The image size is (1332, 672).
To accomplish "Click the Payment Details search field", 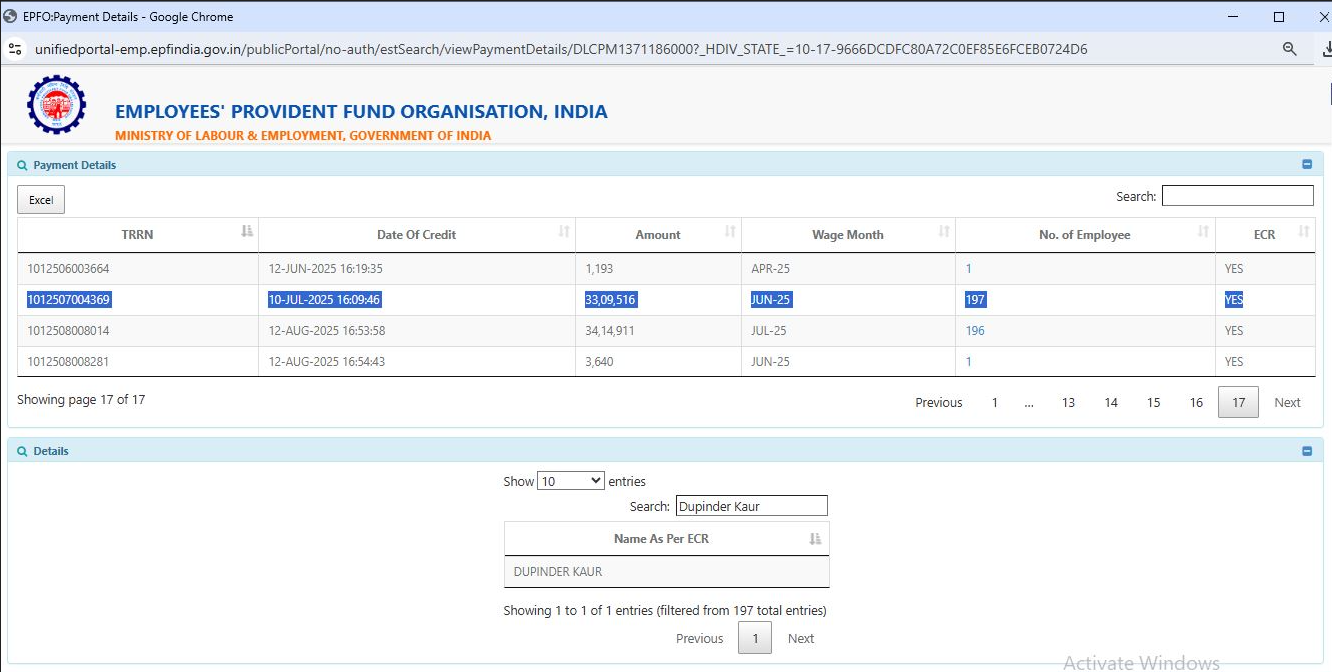I will (x=1237, y=196).
